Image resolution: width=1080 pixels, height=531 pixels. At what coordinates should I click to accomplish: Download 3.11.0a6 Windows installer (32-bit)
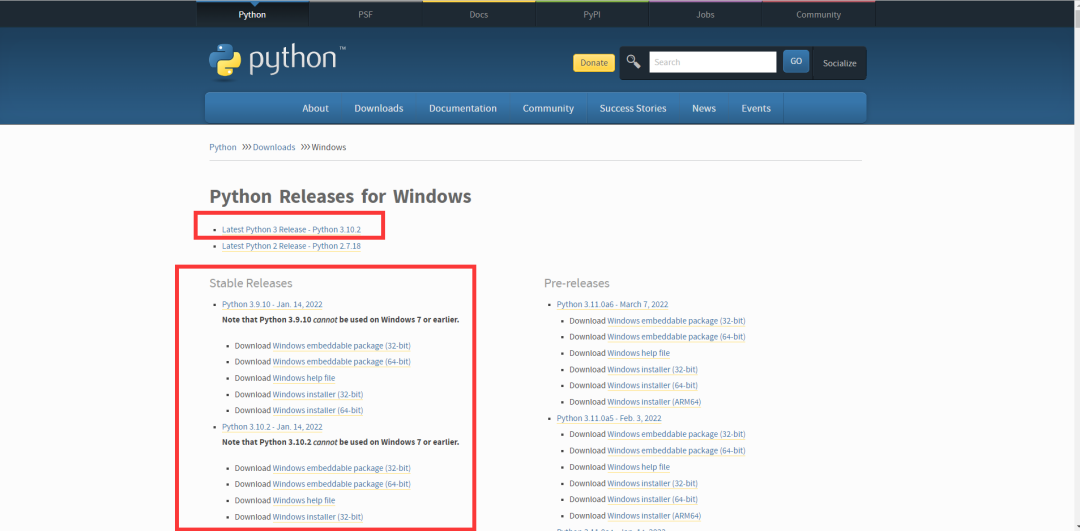click(652, 370)
